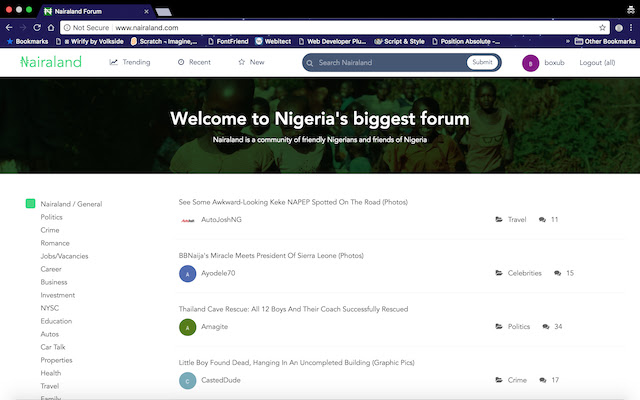640x400 pixels.
Task: Open a new browser tab
Action: 164,12
